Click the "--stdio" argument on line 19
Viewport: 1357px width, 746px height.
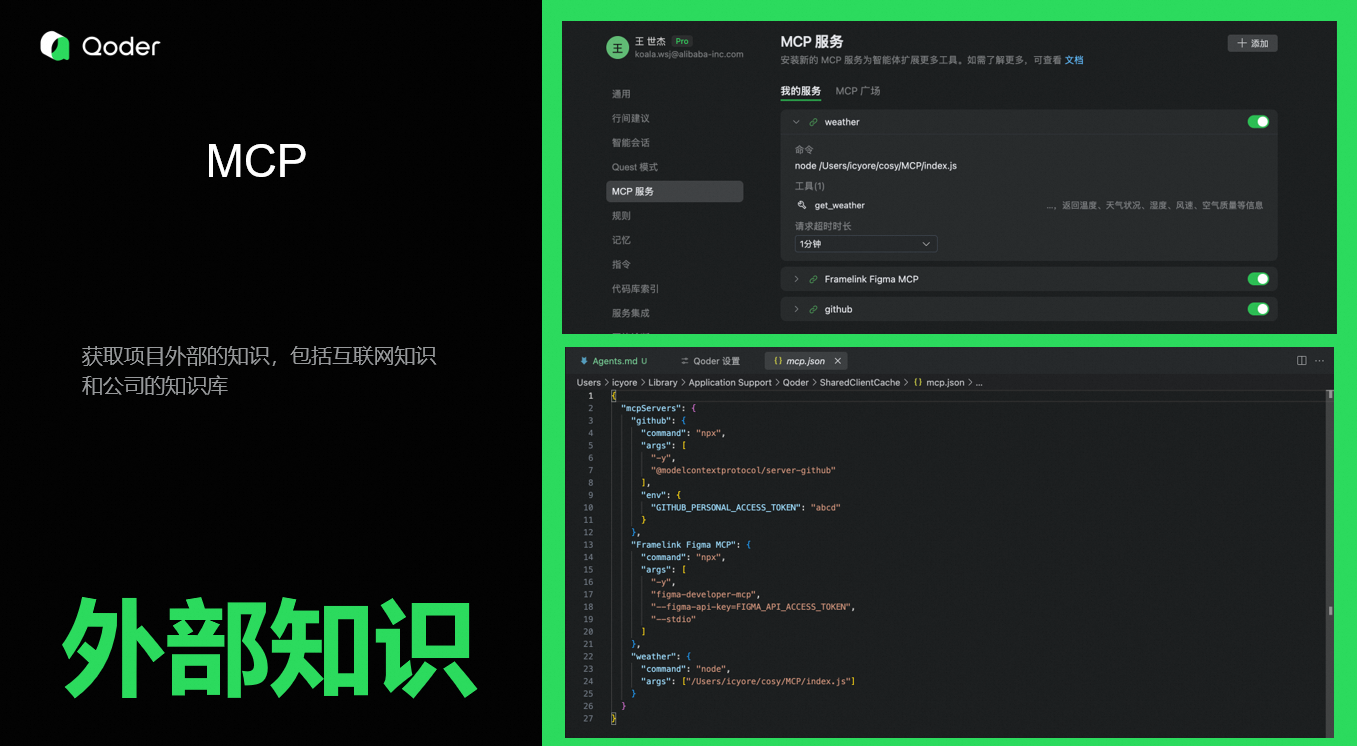[x=674, y=619]
